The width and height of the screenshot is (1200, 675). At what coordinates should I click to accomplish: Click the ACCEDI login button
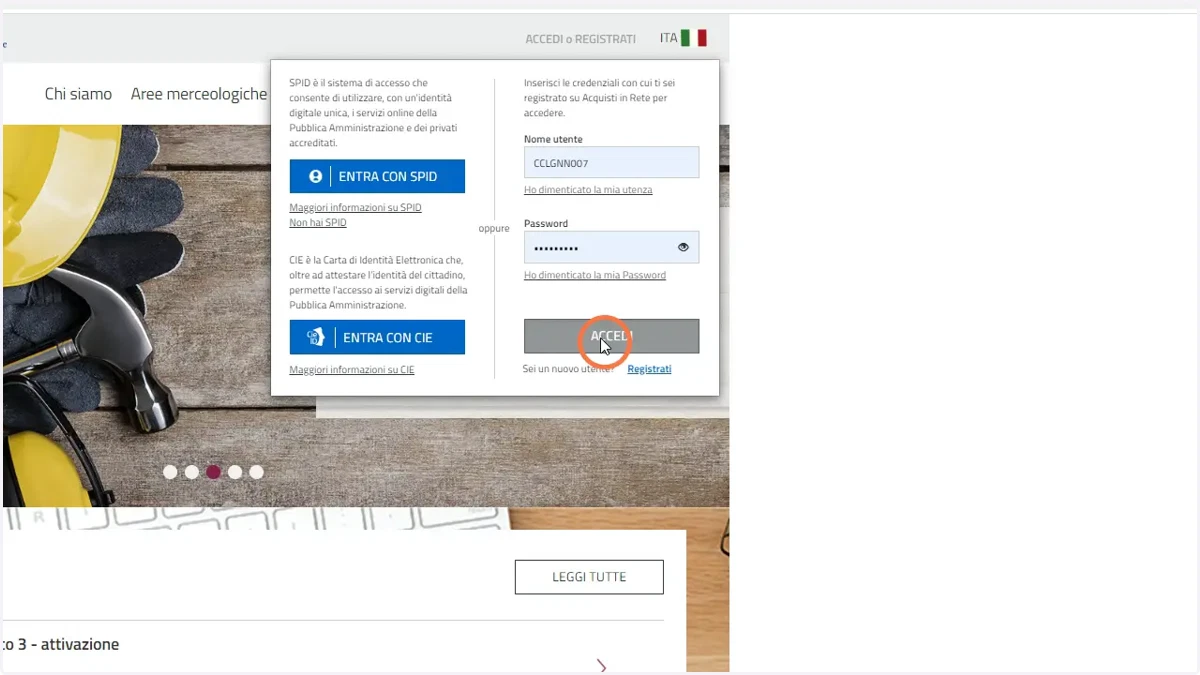(611, 336)
